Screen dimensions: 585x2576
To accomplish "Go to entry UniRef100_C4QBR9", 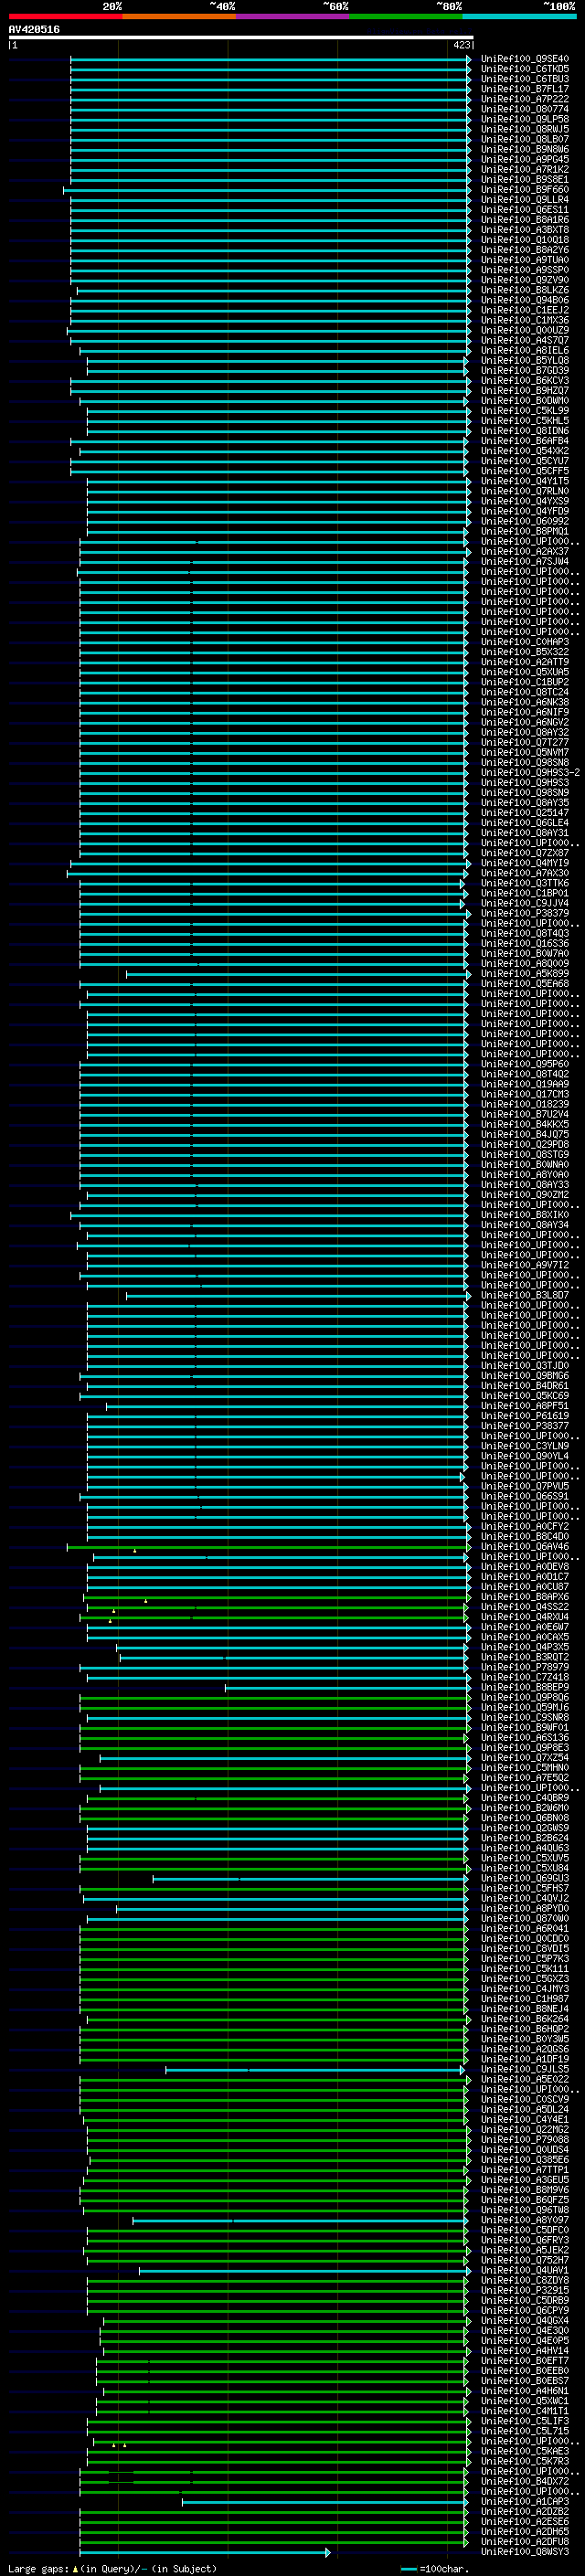I will click(524, 1797).
